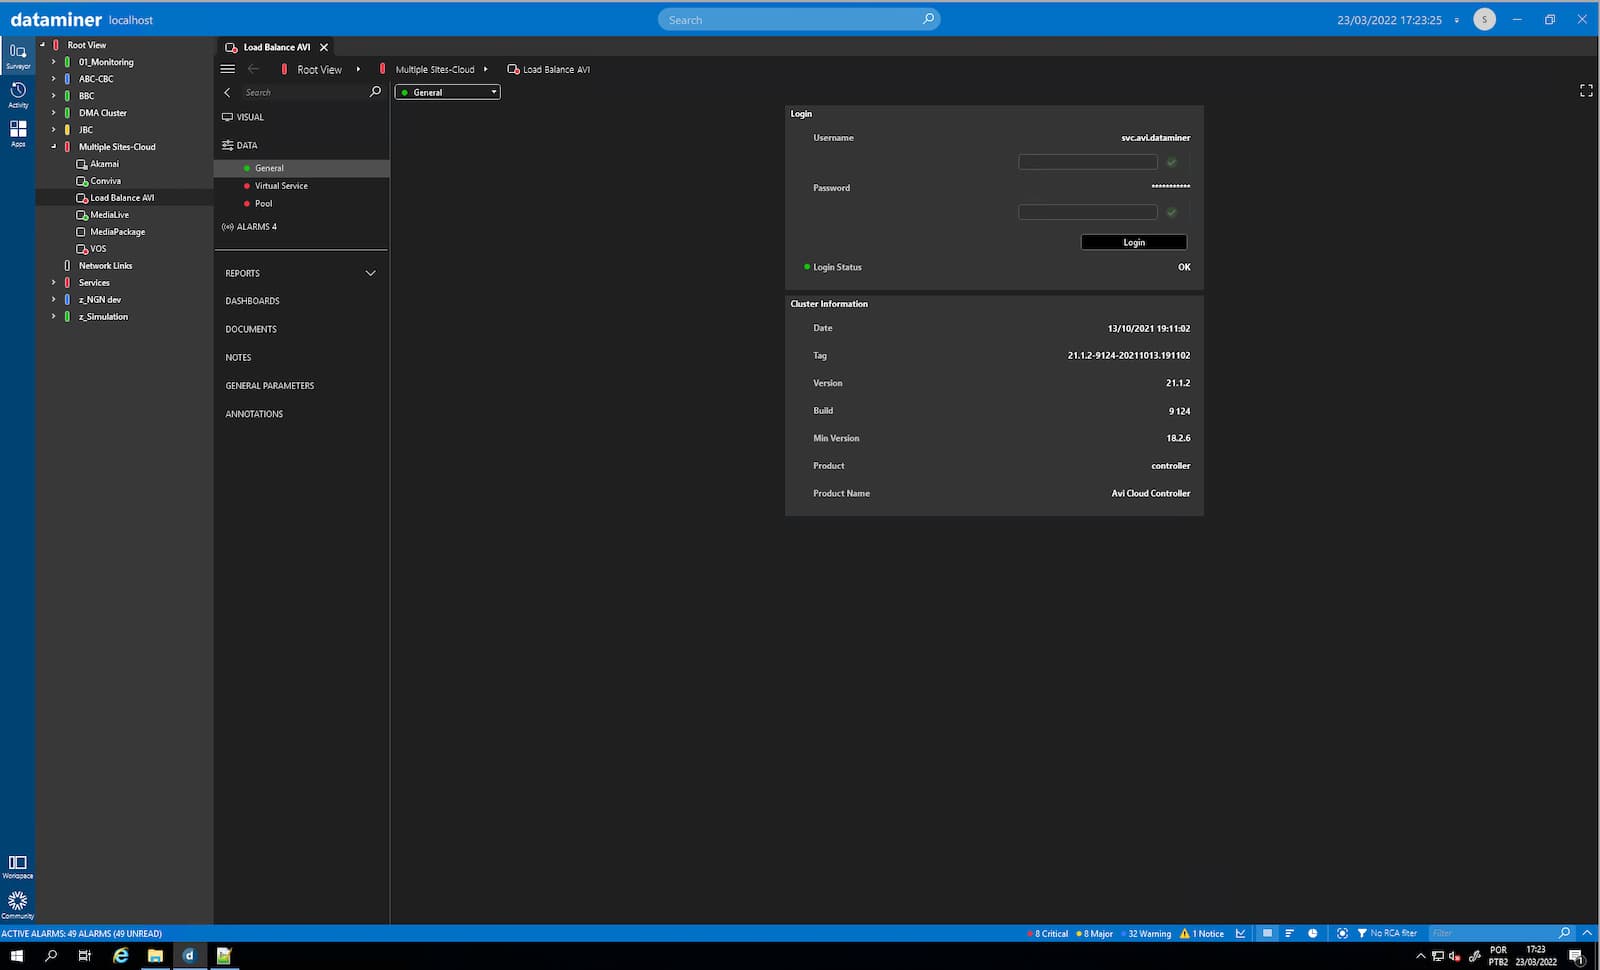Select the Pool data page

(x=263, y=204)
